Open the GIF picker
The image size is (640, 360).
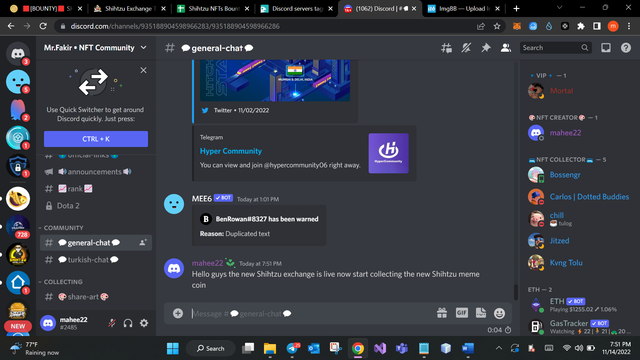[x=462, y=313]
